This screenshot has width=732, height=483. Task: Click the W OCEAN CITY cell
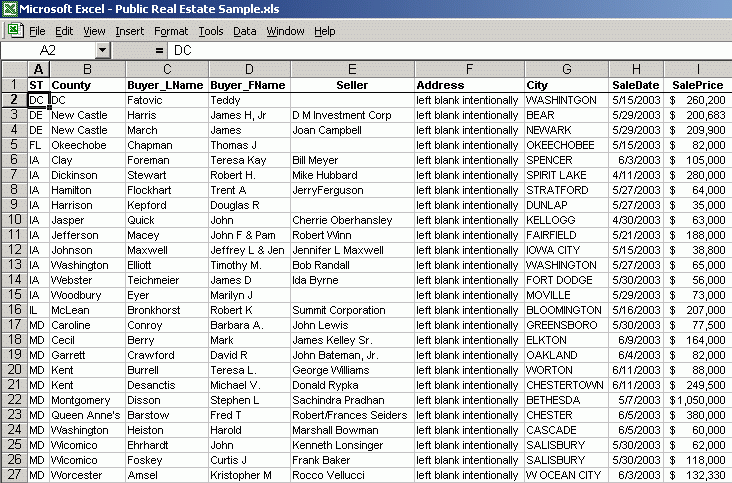(x=567, y=475)
